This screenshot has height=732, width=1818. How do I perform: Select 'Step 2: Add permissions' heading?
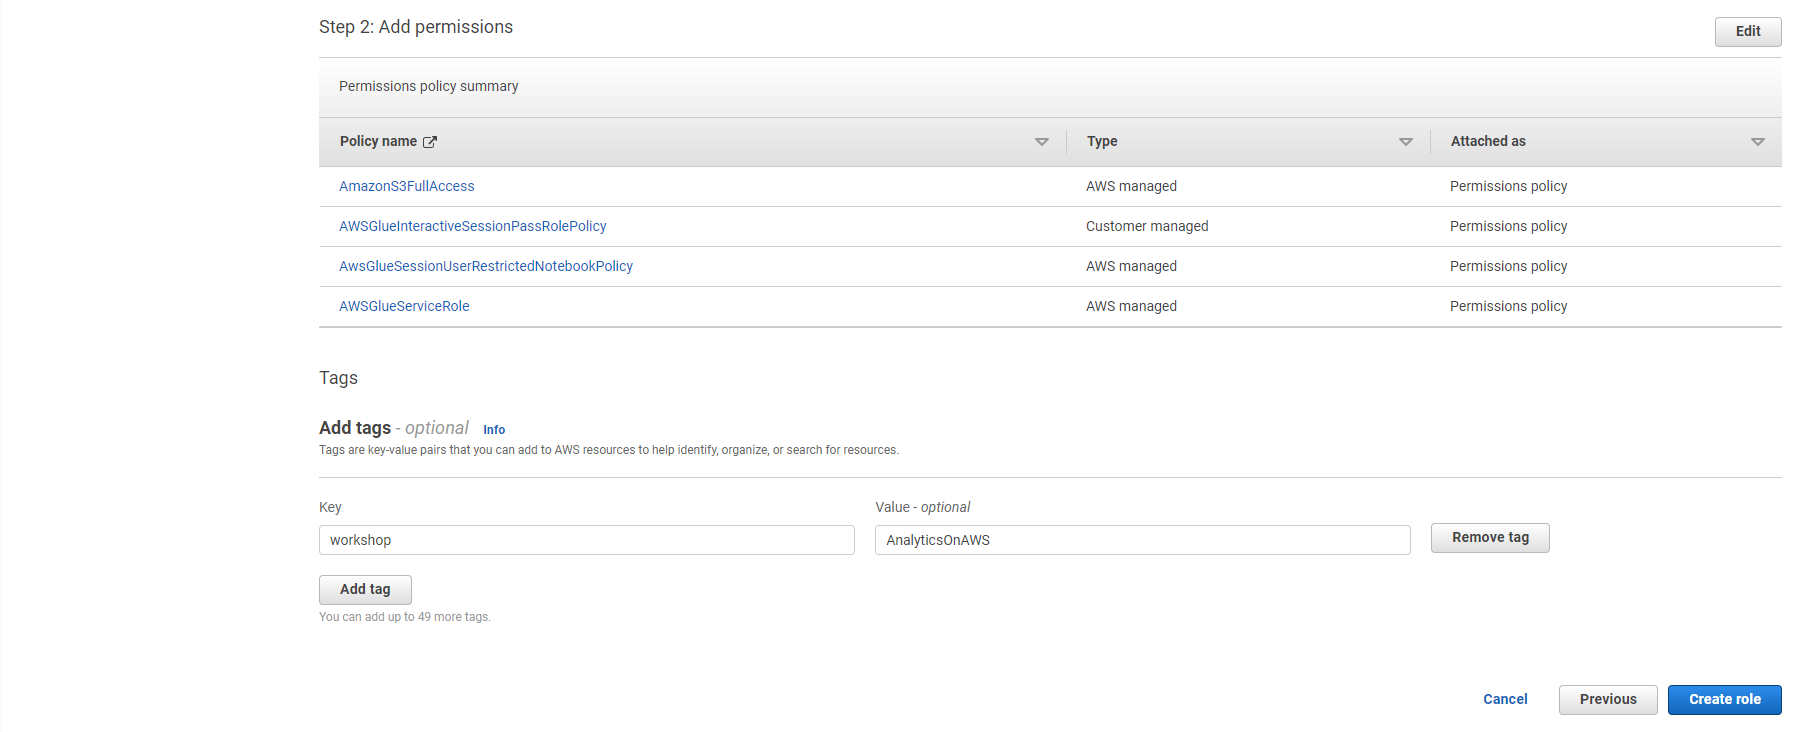coord(416,27)
